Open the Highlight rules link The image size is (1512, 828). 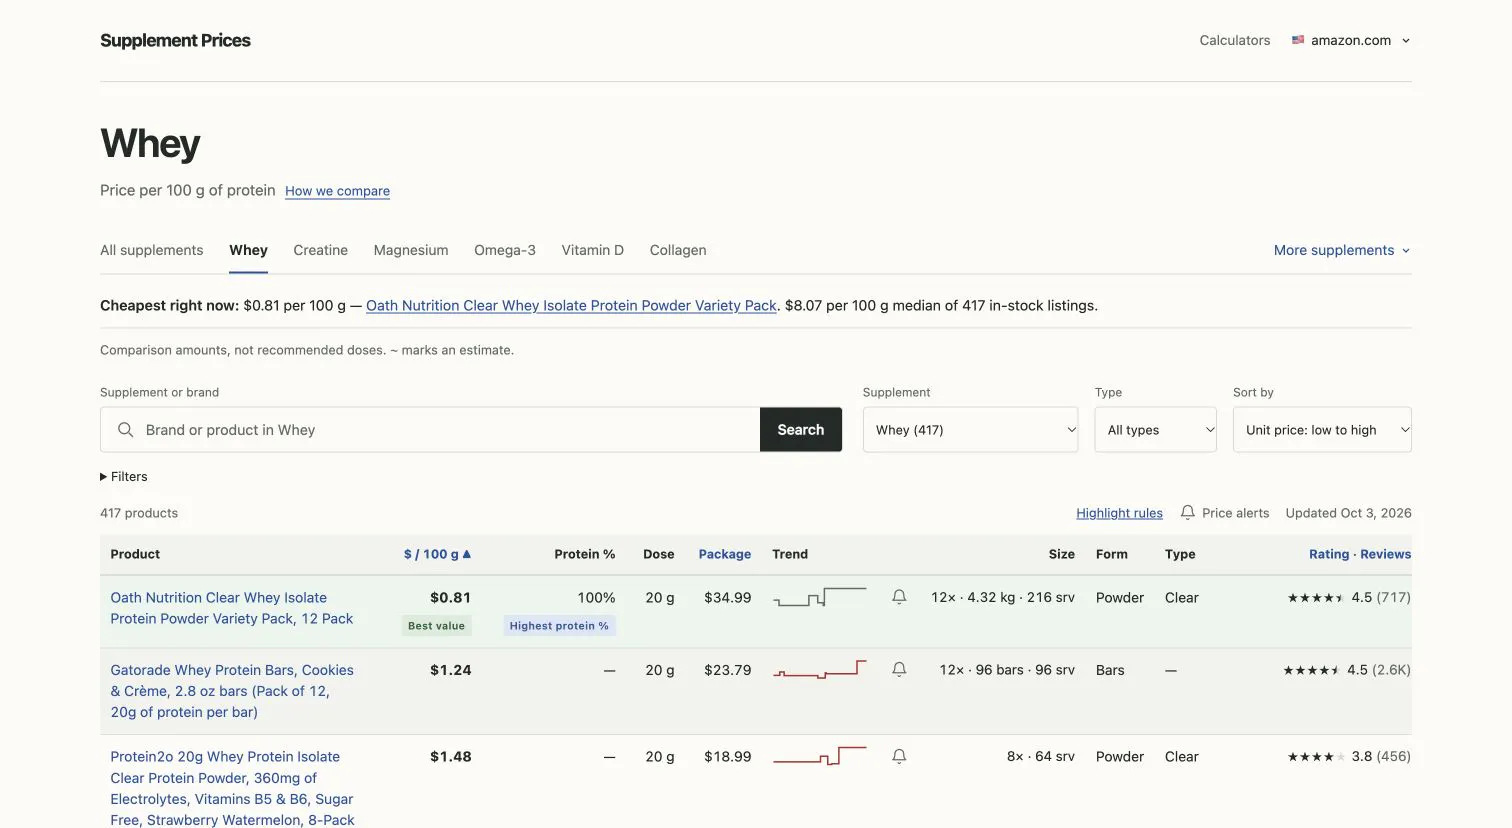click(x=1119, y=513)
